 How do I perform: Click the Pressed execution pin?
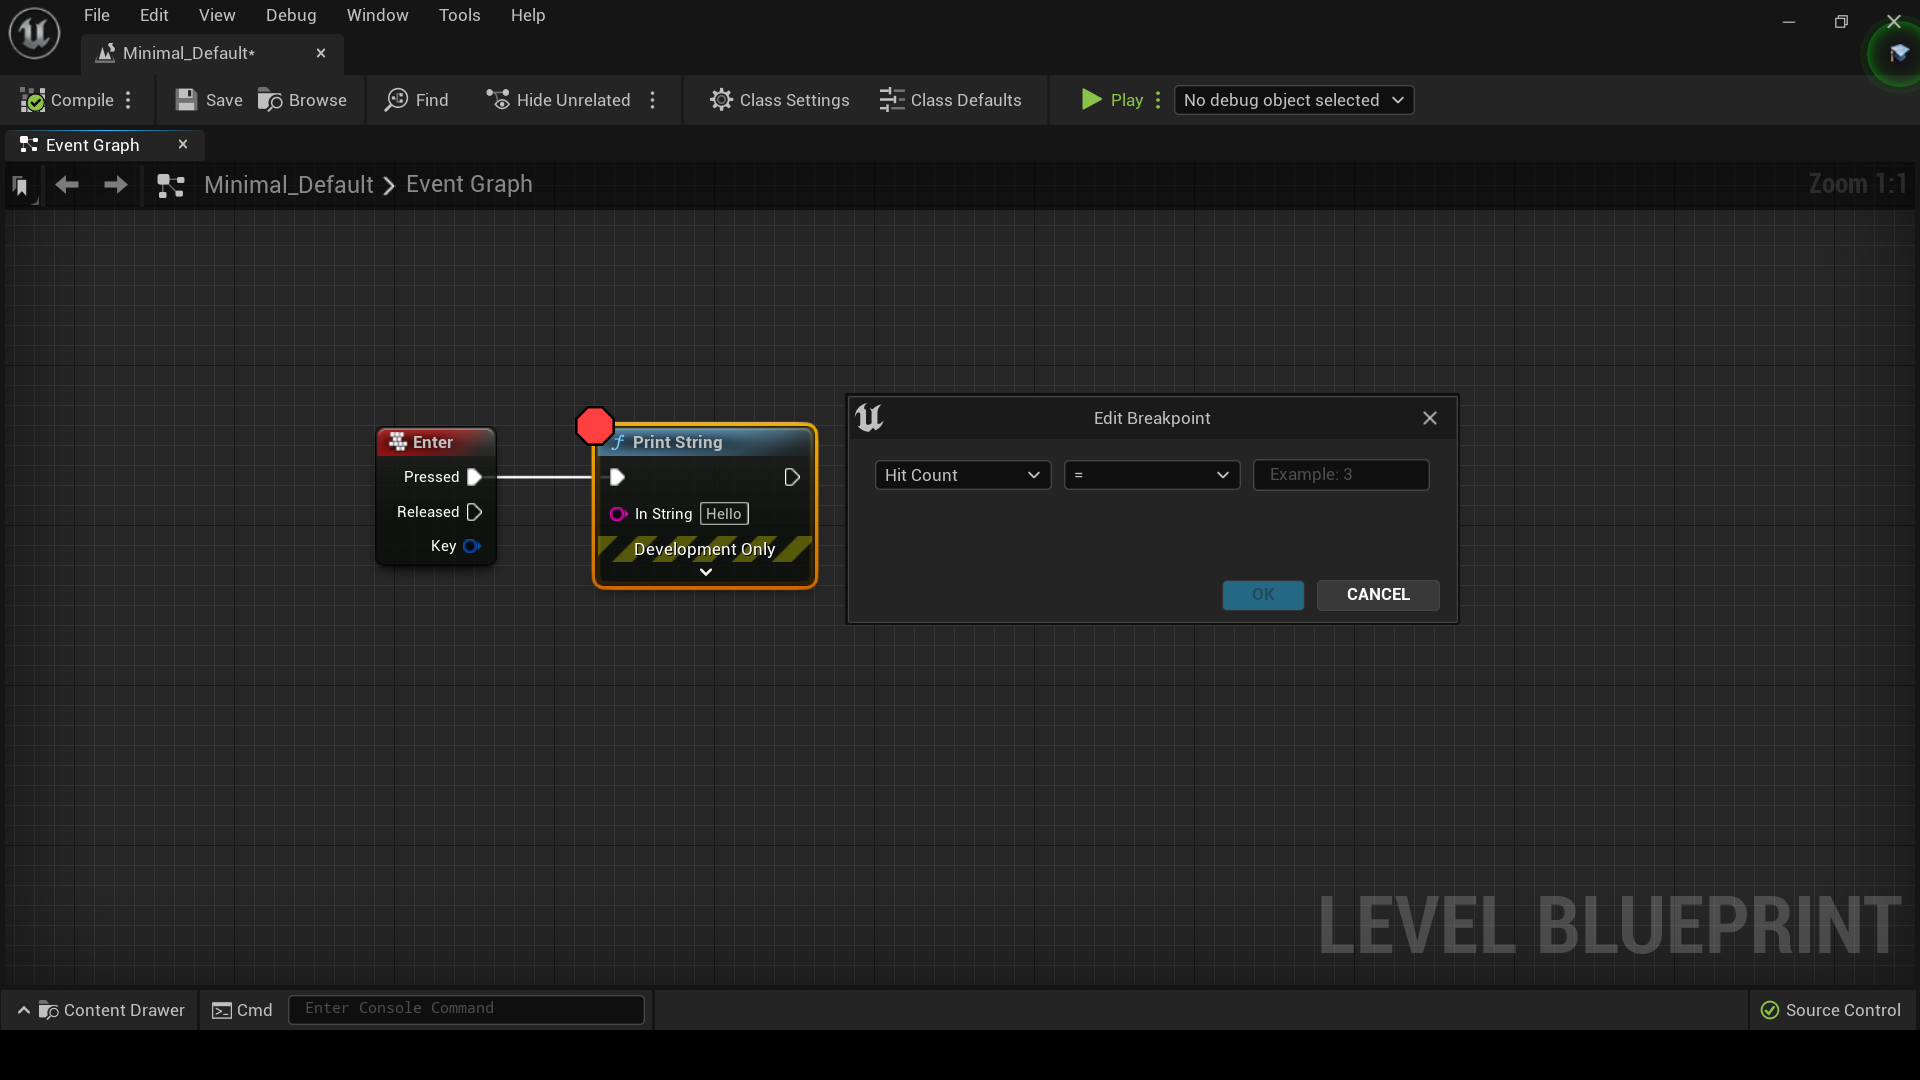click(475, 477)
